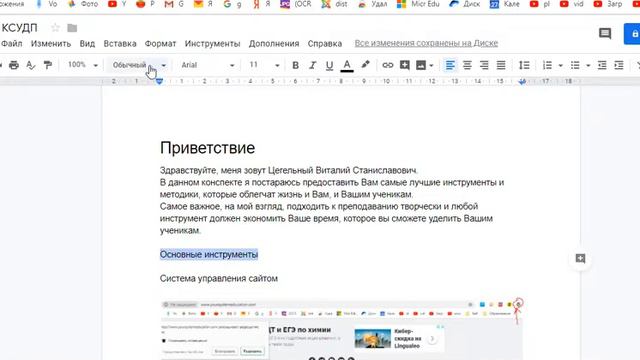Add a comment from the toolbar icon
This screenshot has height=360, width=640.
(404, 65)
